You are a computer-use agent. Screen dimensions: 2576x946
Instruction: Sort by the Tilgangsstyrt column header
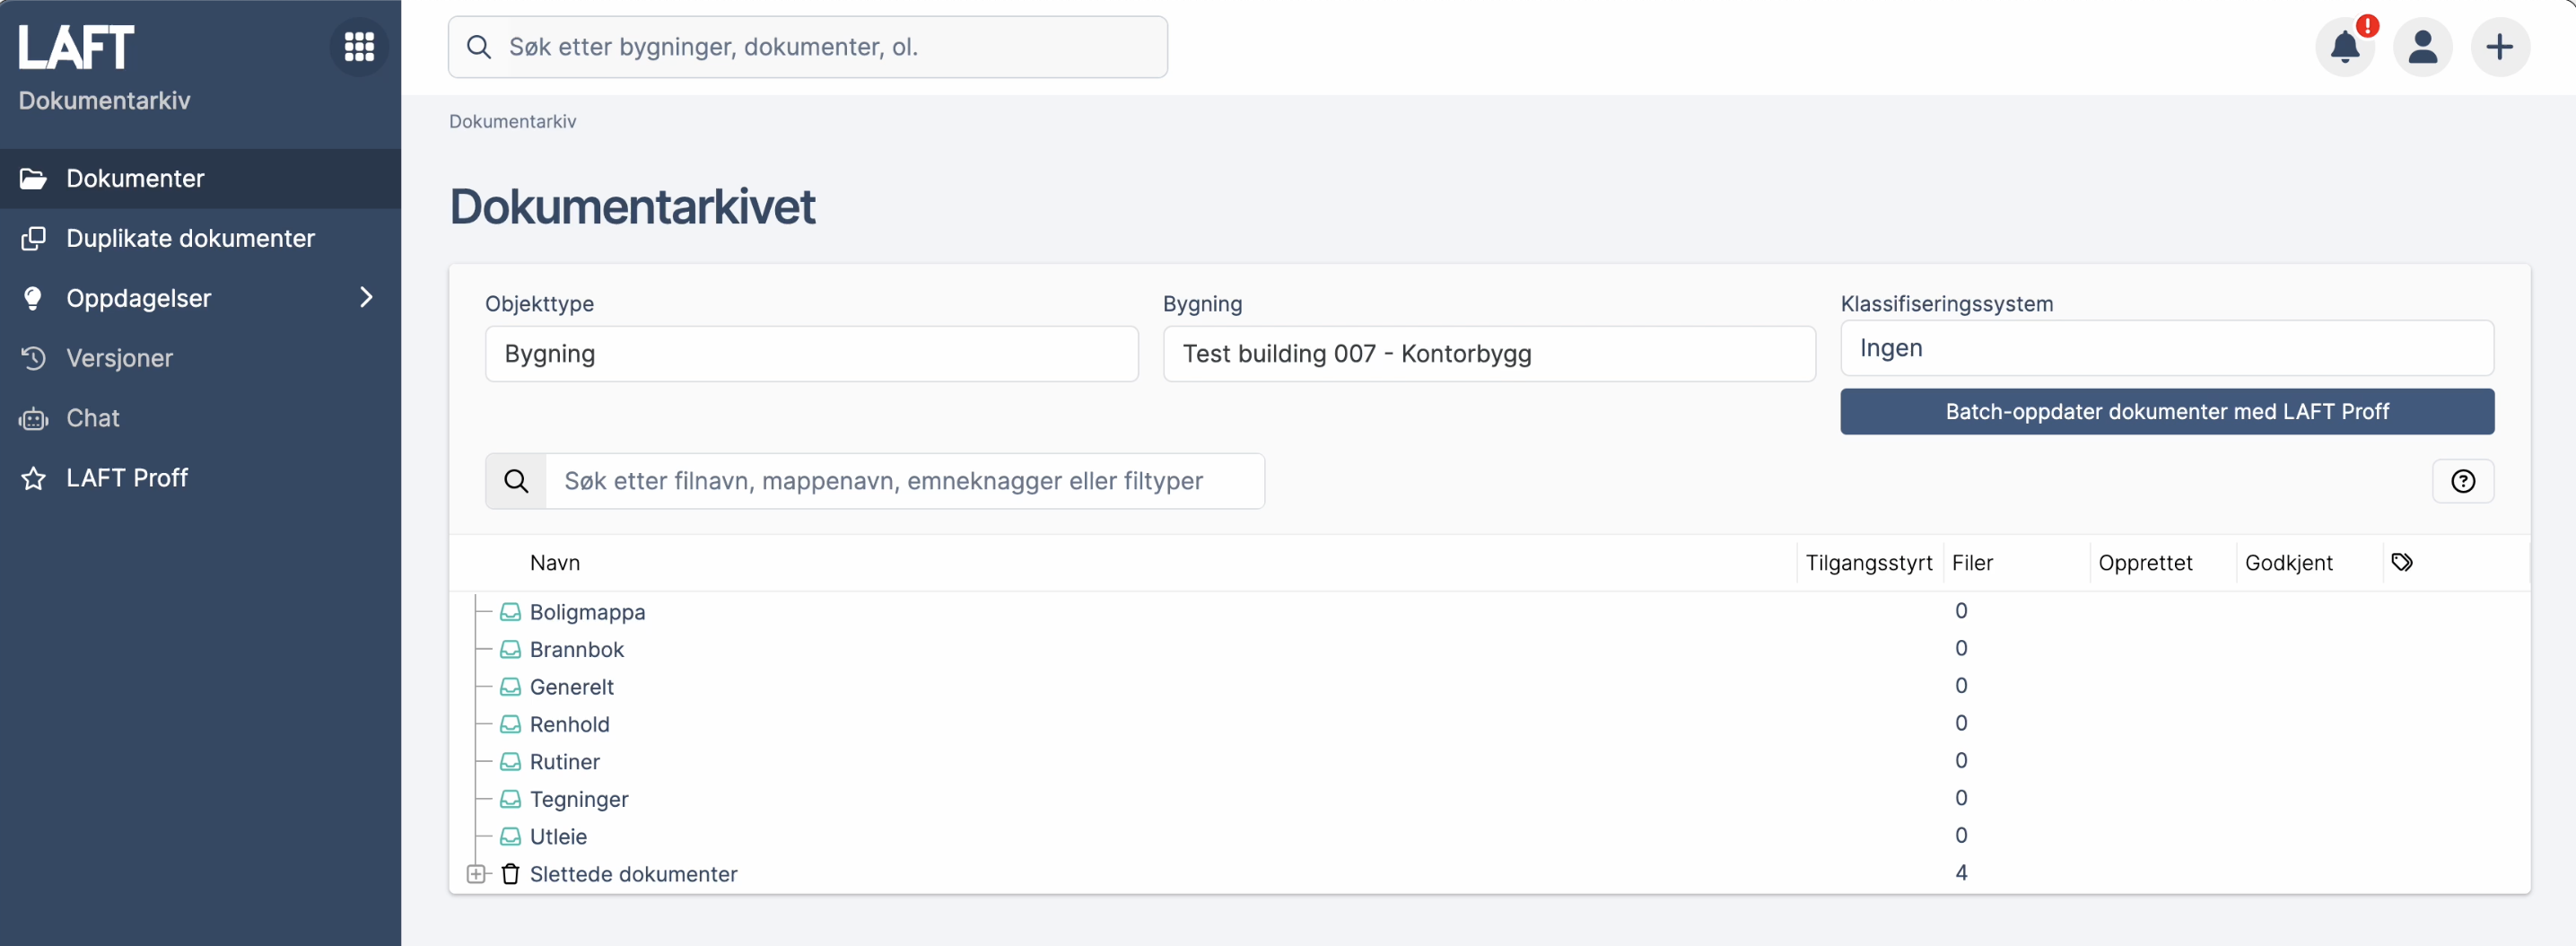[x=1868, y=563]
